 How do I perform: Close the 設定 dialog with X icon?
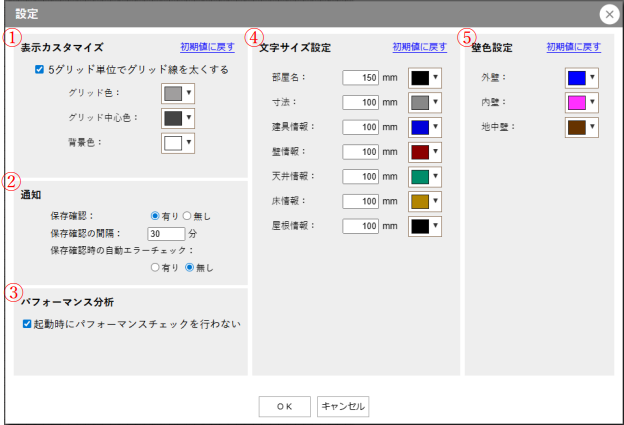(x=607, y=14)
